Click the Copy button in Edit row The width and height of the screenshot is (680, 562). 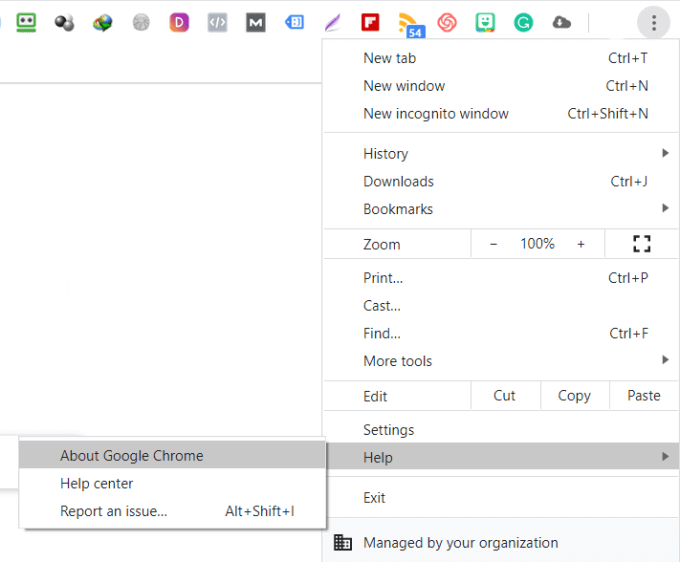[575, 395]
